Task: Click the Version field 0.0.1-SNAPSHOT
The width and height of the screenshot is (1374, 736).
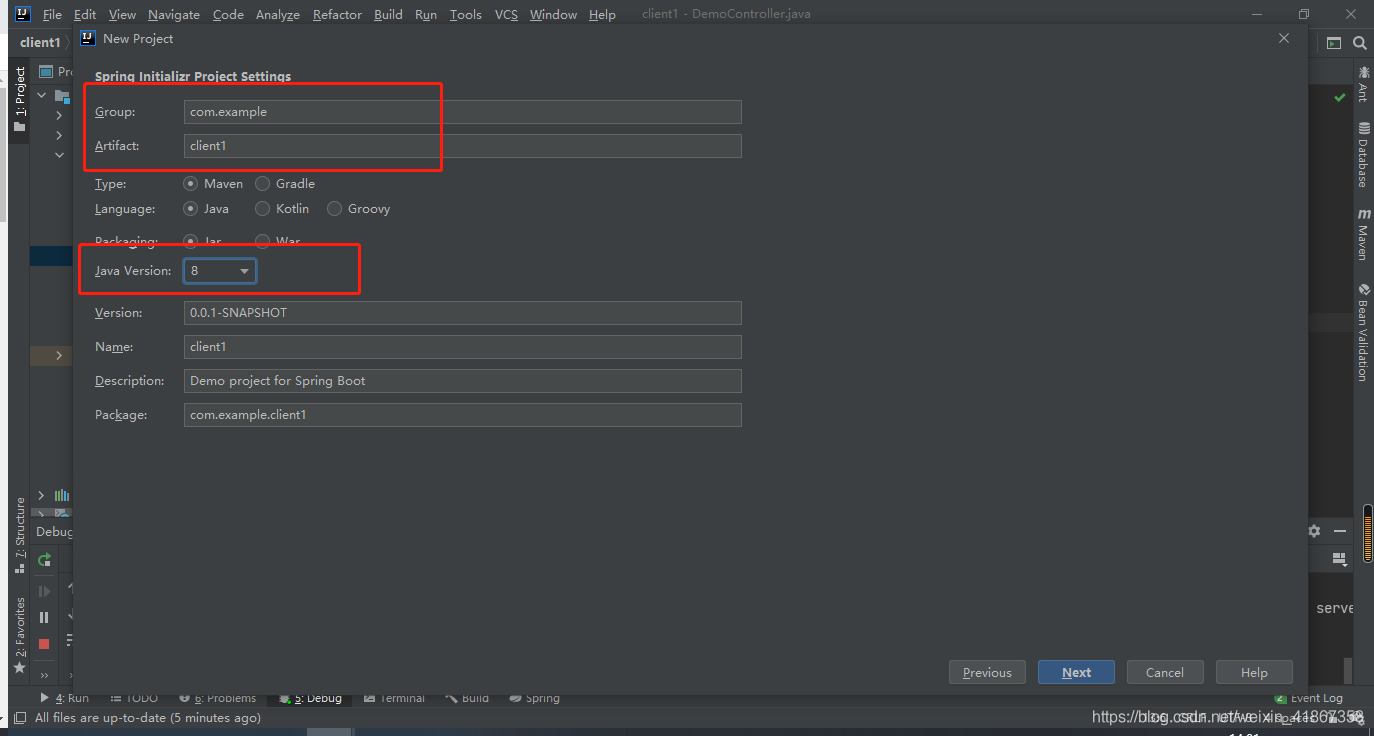Action: pyautogui.click(x=462, y=313)
